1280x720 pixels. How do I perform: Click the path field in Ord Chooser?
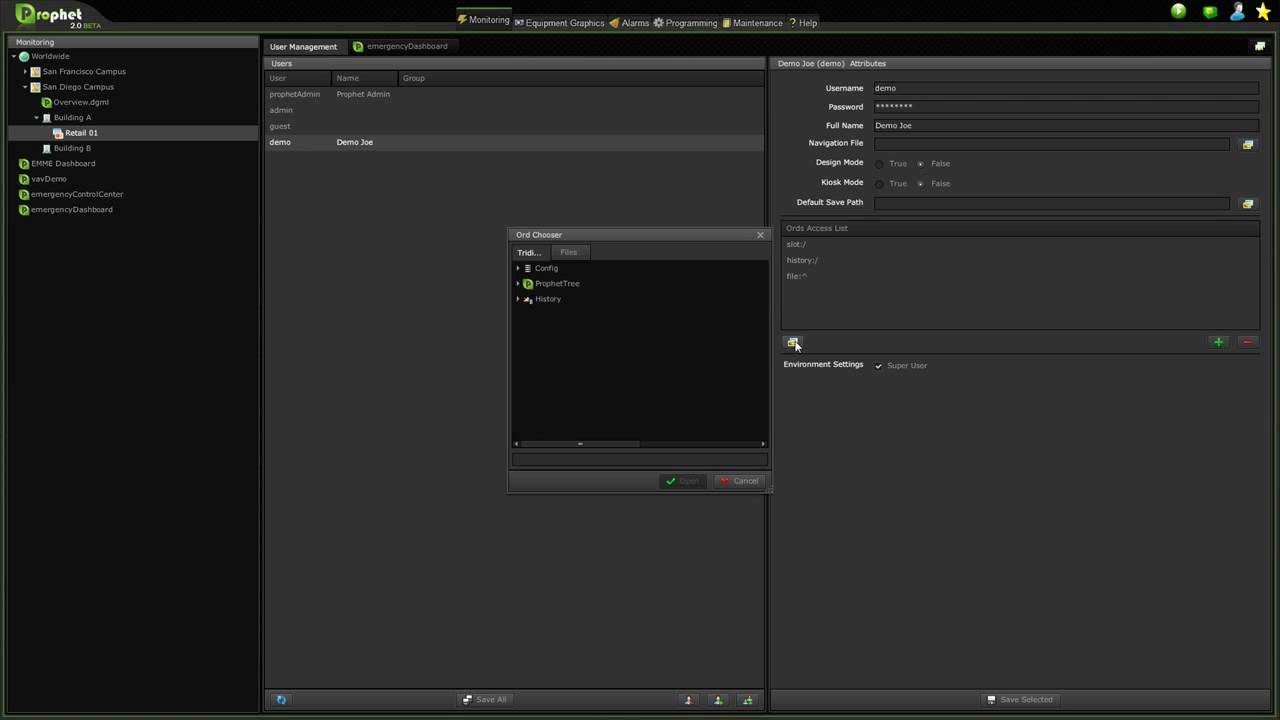[x=640, y=460]
